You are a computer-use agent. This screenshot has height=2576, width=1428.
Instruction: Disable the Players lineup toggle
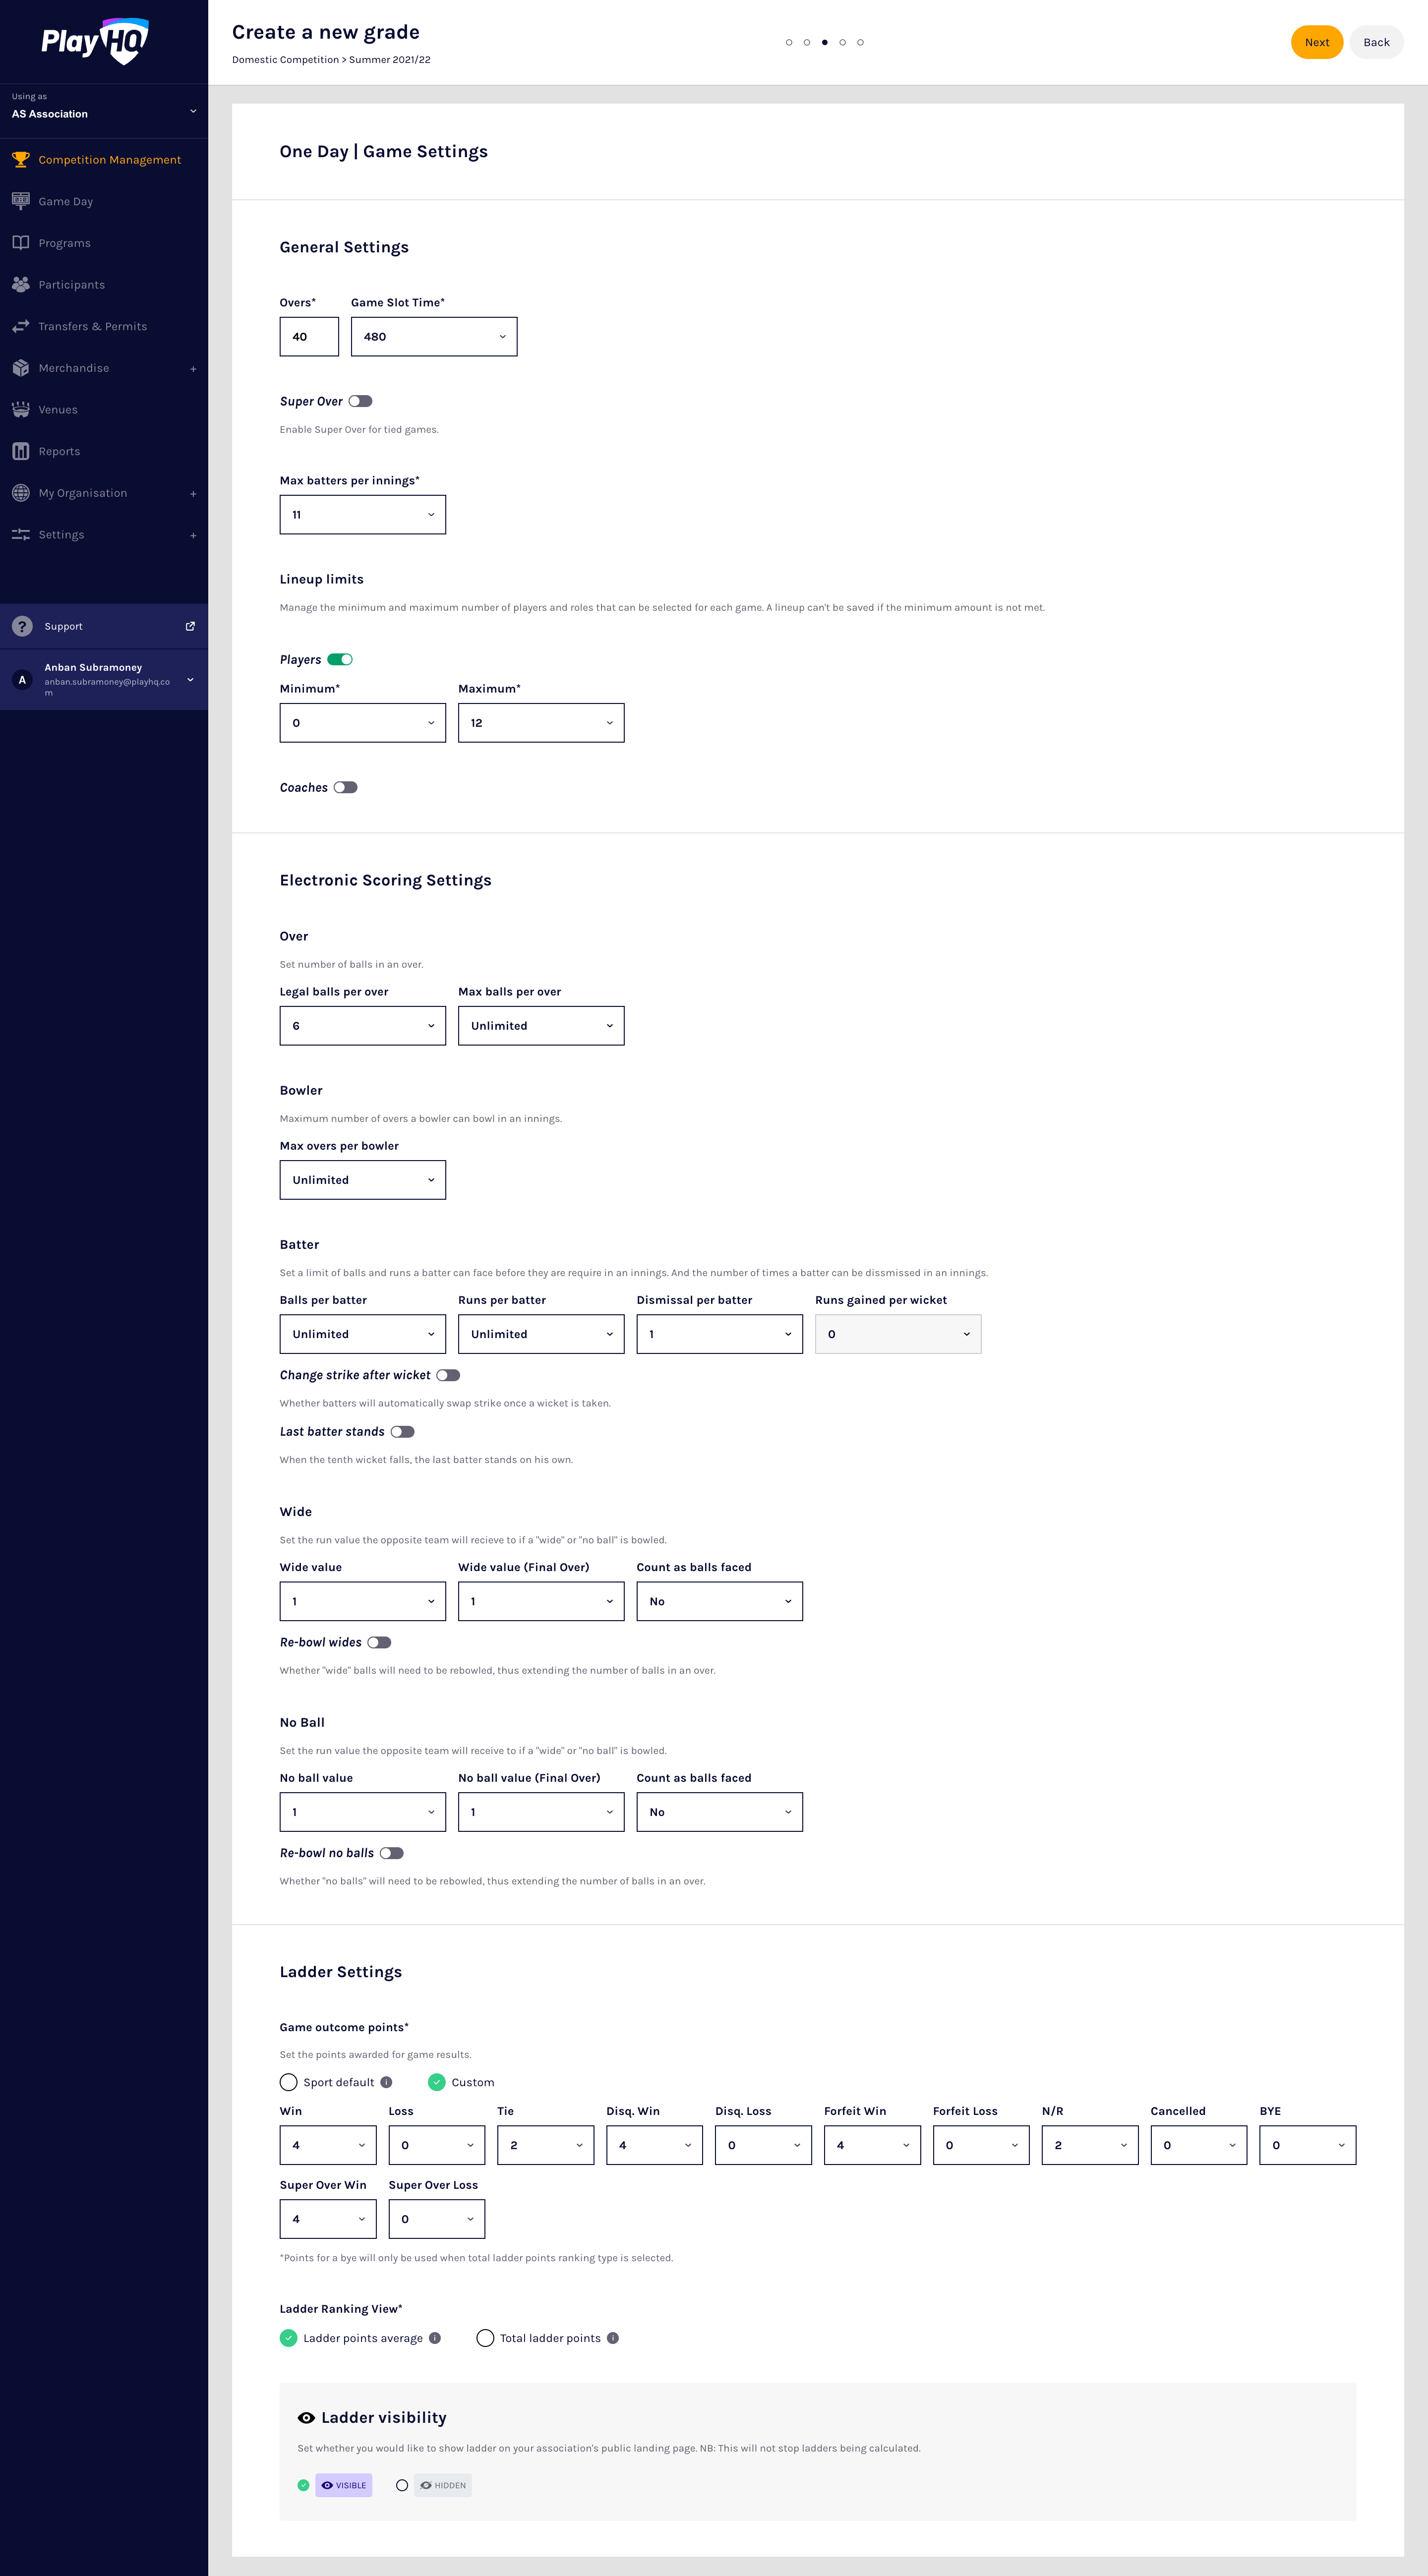341,659
